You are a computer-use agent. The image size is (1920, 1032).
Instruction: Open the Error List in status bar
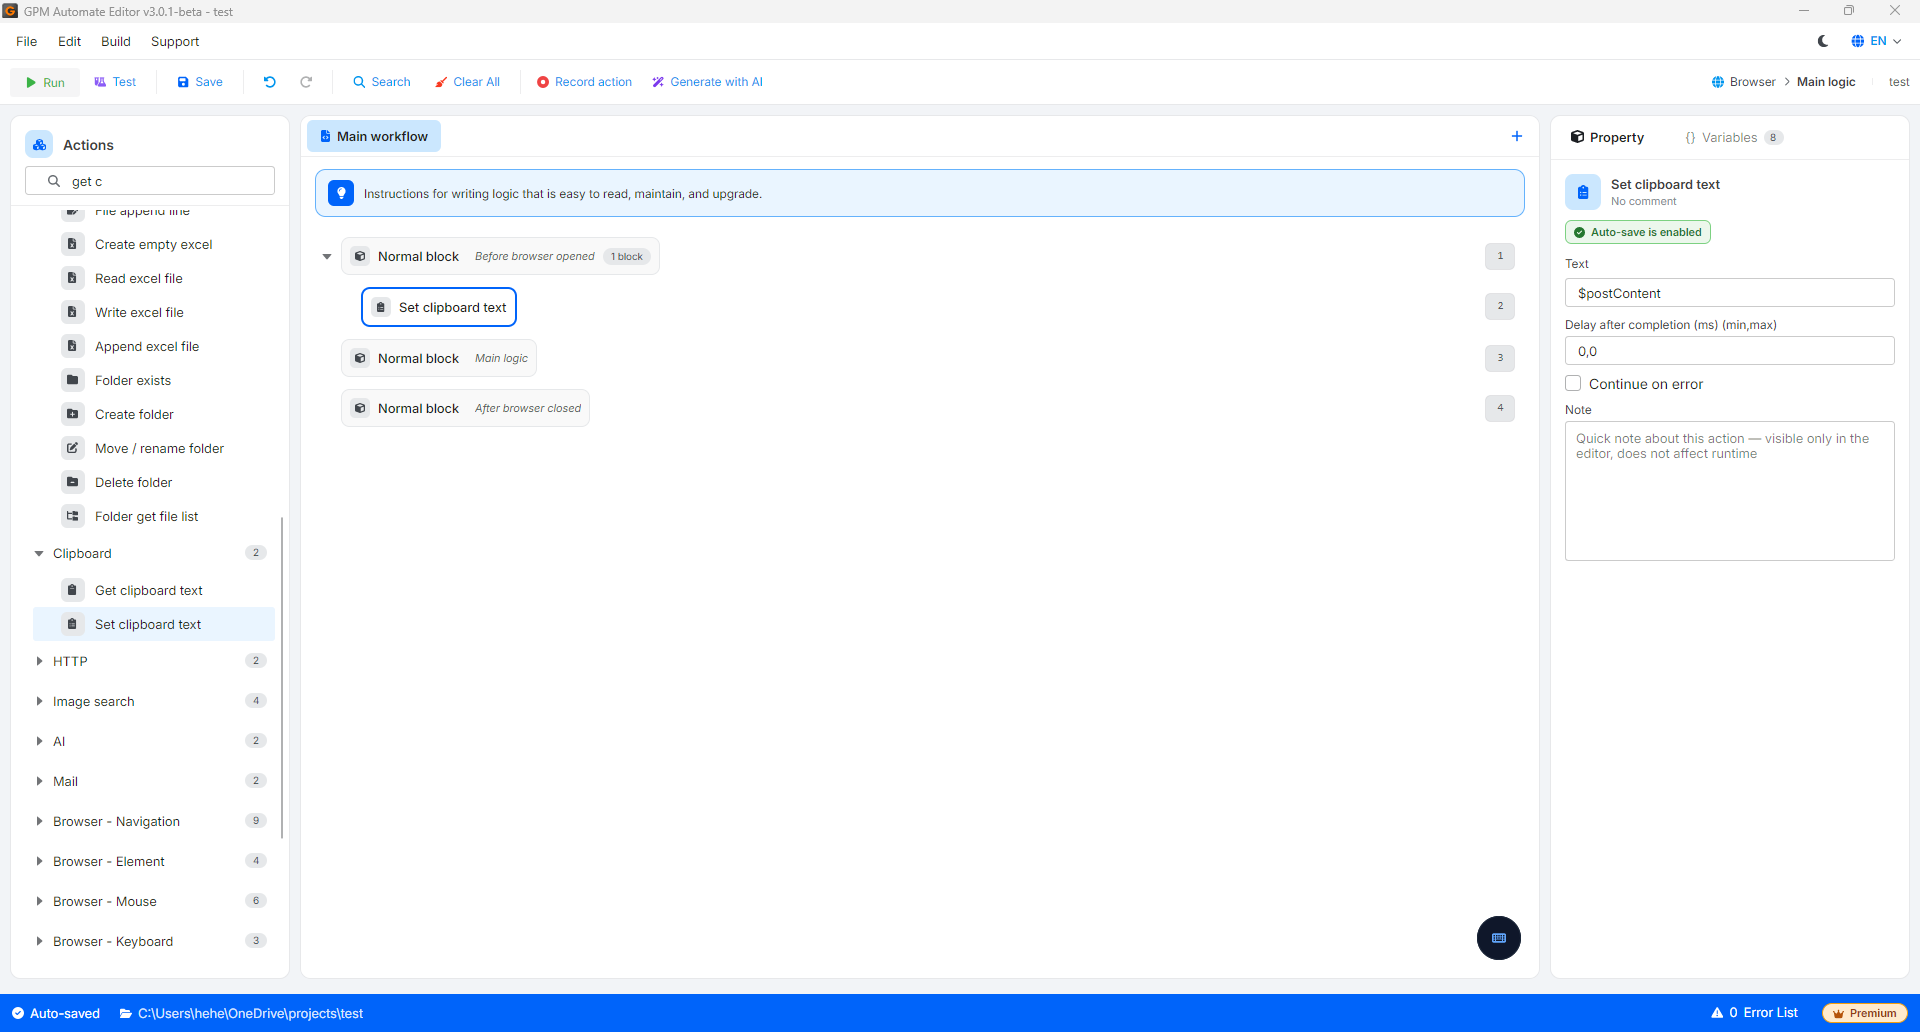tap(1755, 1013)
